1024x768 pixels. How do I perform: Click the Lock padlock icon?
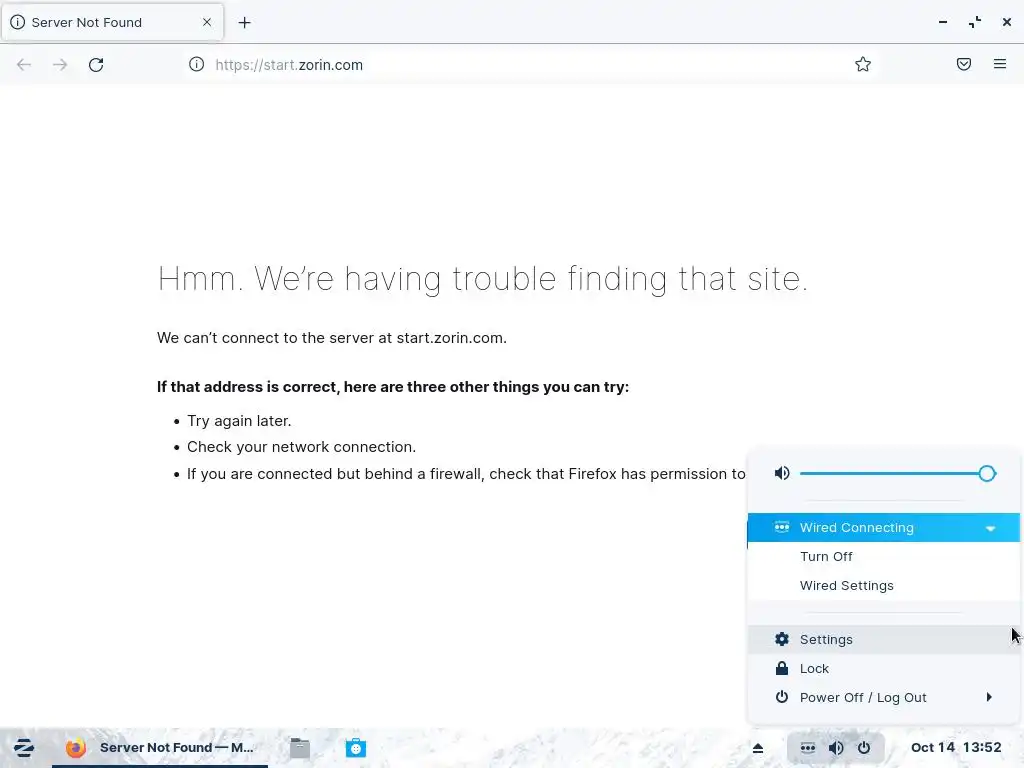[x=782, y=668]
